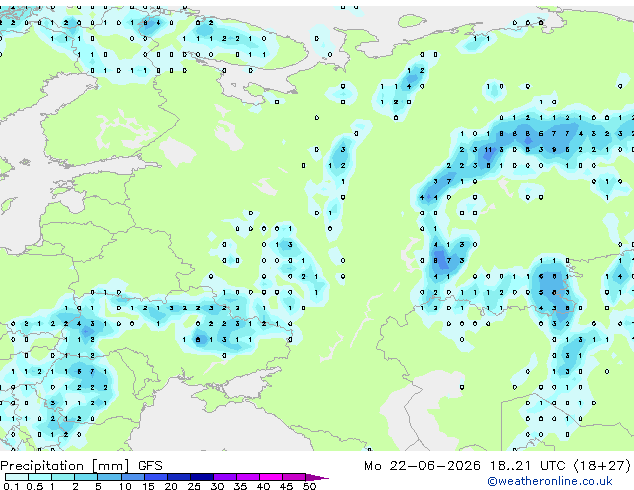
Task: Click the 'Mo 22-06-2026' date text
Action: [422, 466]
